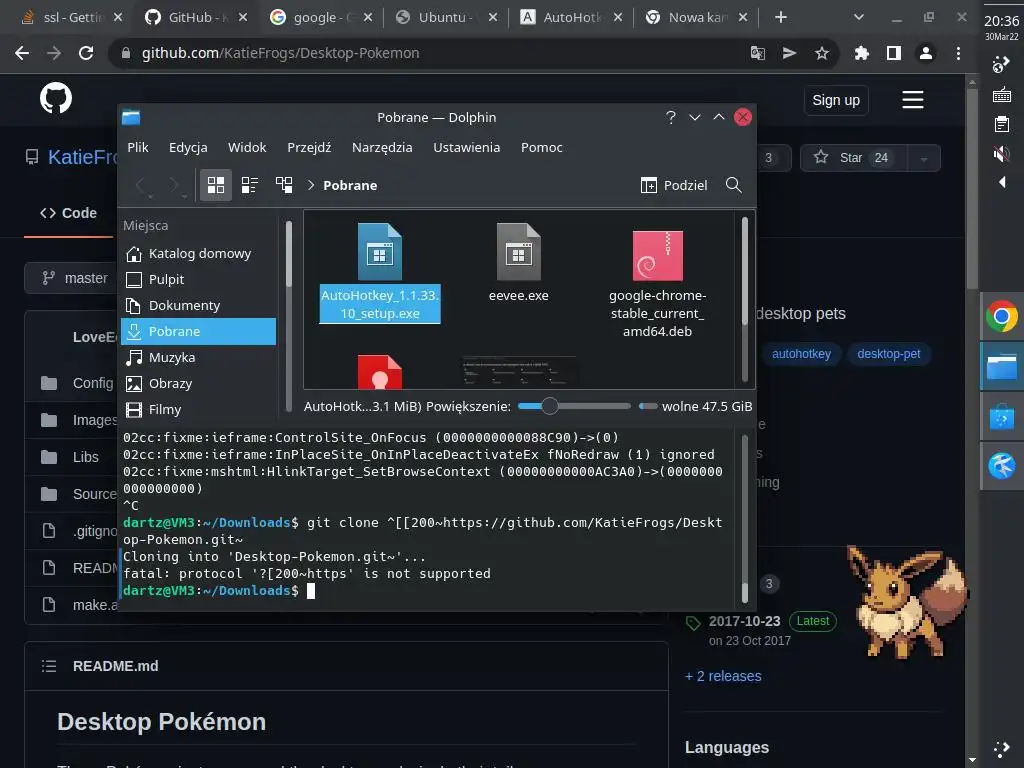1024x768 pixels.
Task: Toggle muted volume in system tray
Action: pos(1001,154)
